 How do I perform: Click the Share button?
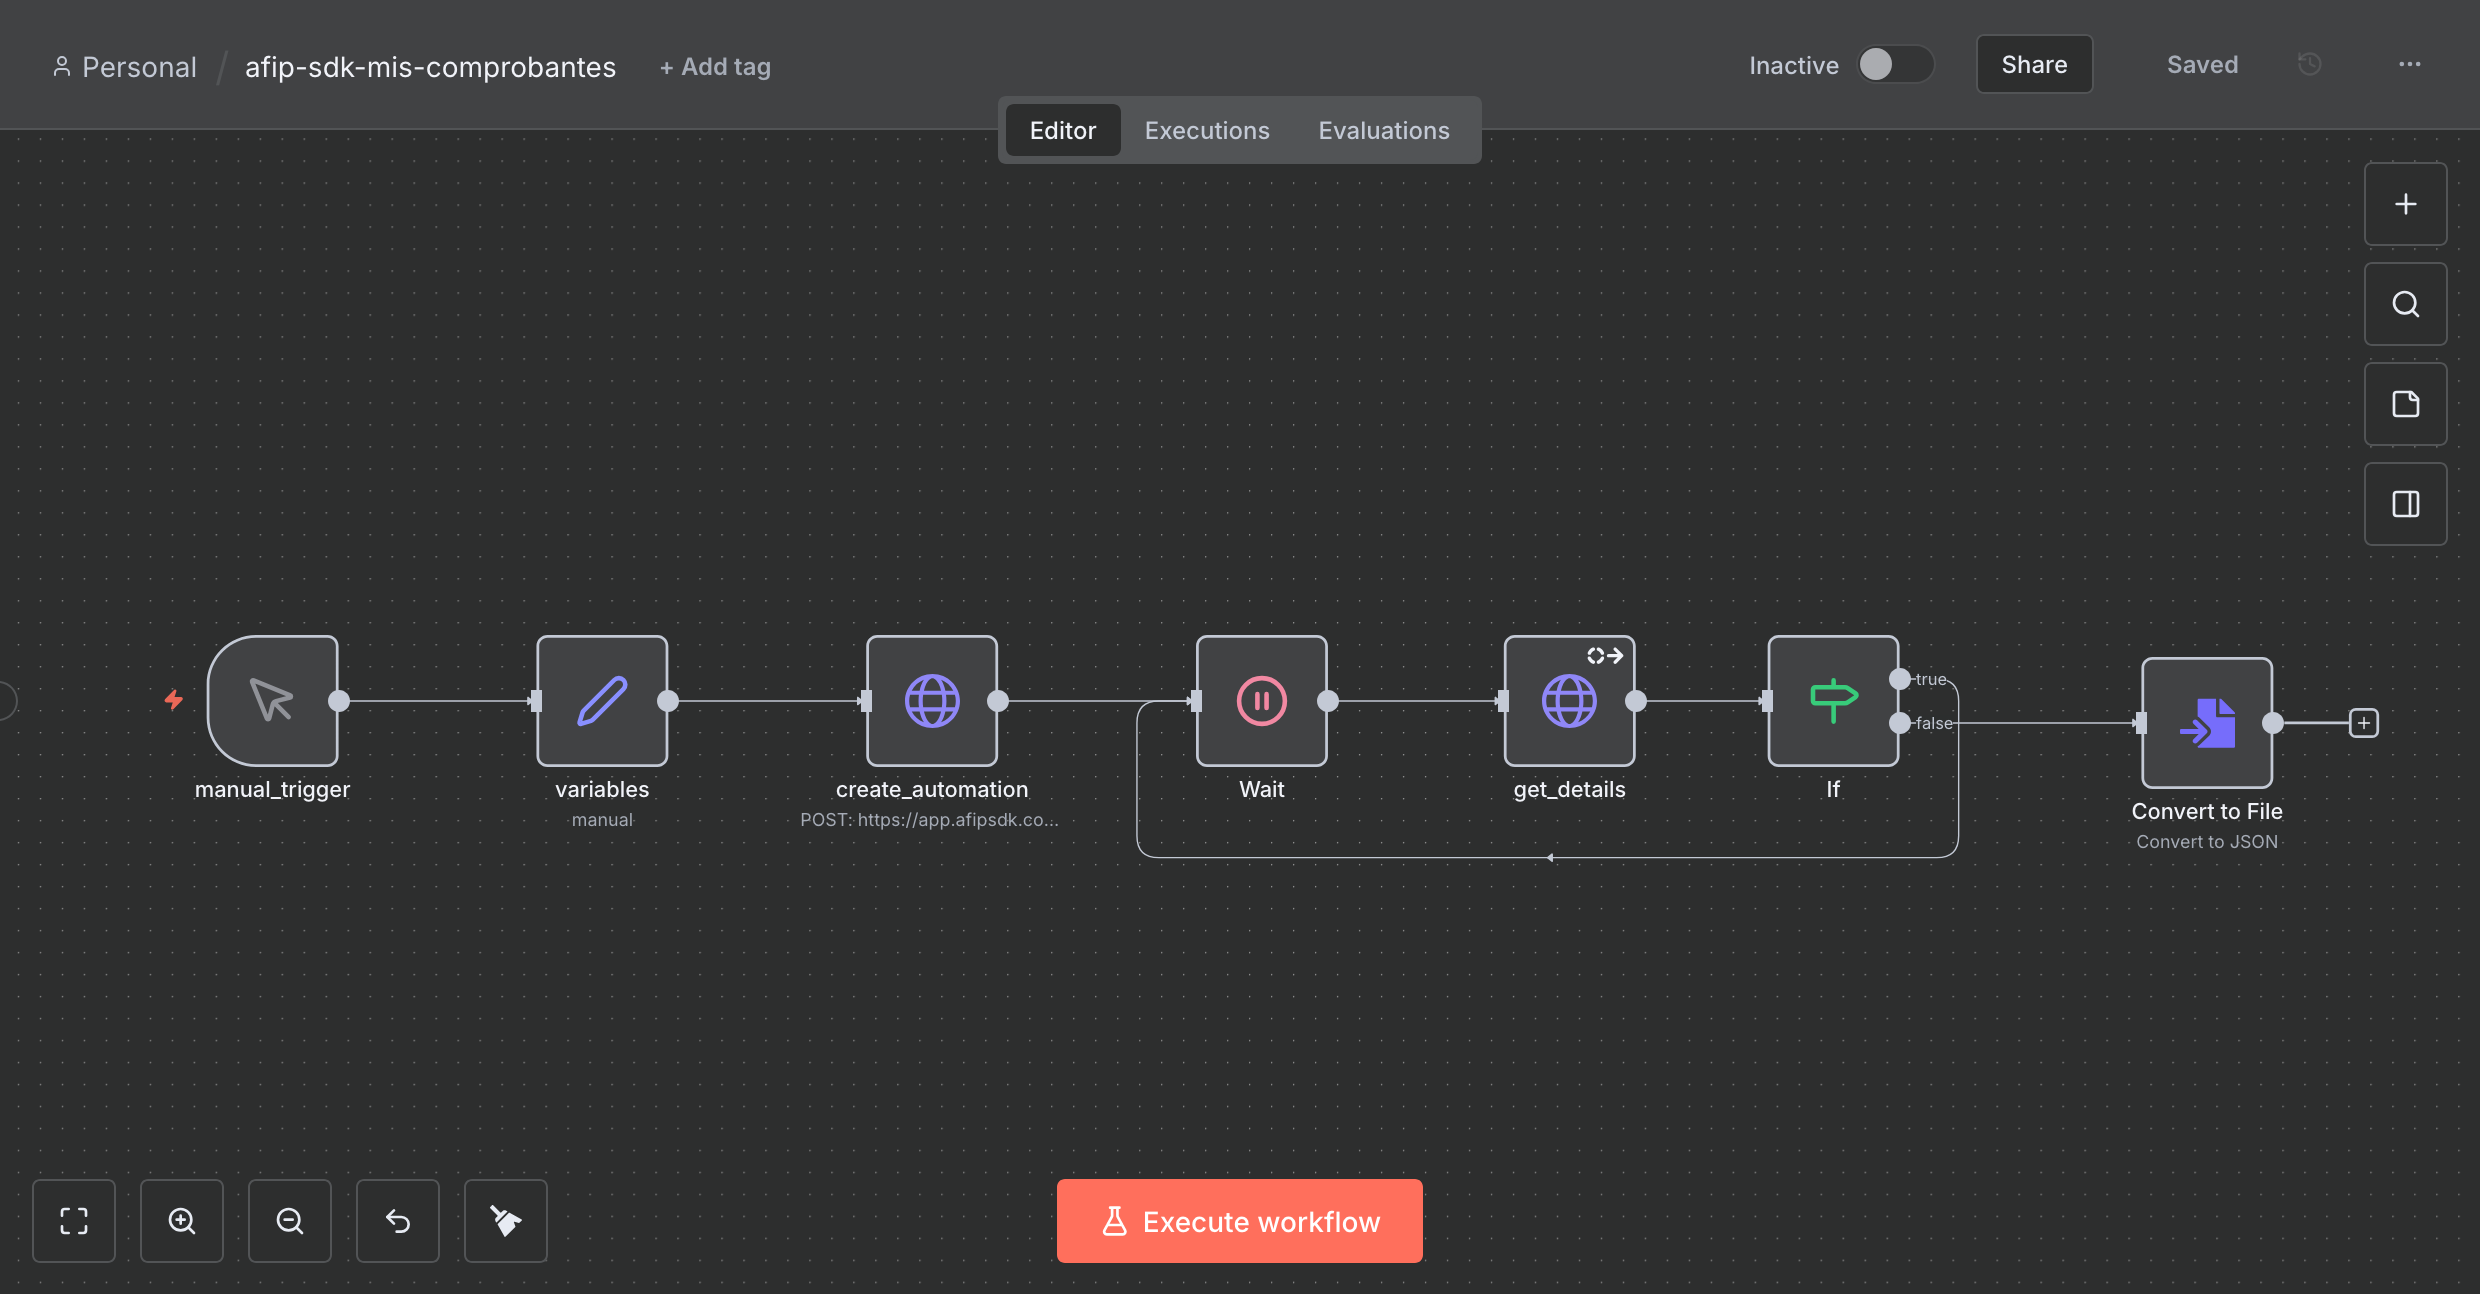(x=2034, y=65)
